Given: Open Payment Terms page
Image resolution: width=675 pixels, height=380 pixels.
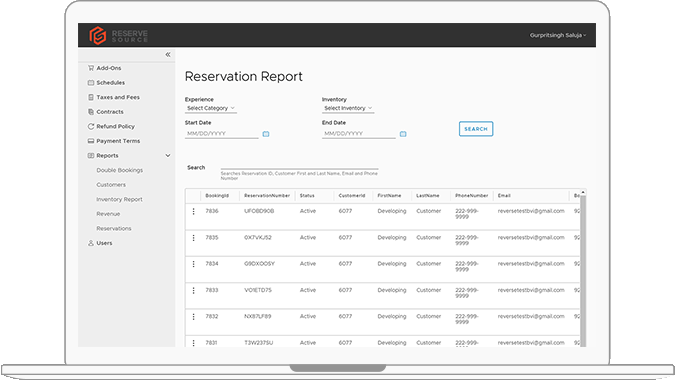Looking at the screenshot, I should [x=118, y=141].
